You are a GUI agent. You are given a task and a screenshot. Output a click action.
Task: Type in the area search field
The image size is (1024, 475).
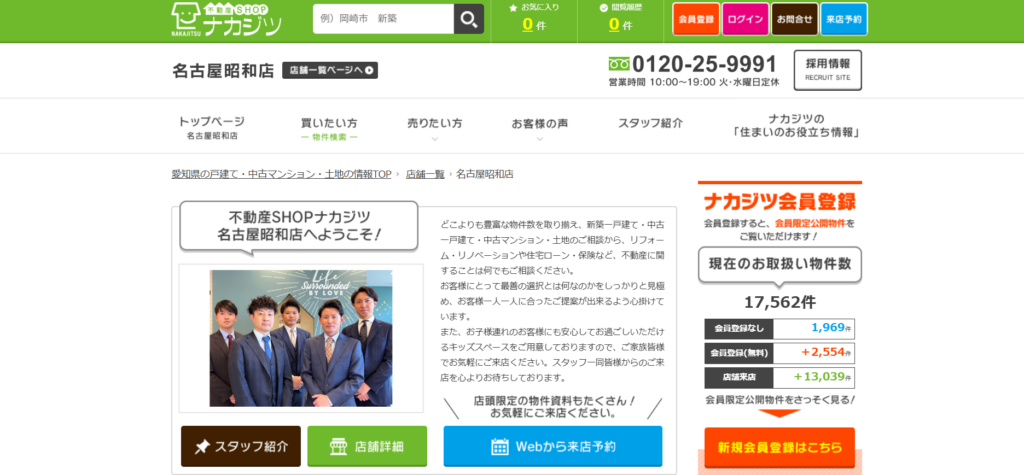382,19
